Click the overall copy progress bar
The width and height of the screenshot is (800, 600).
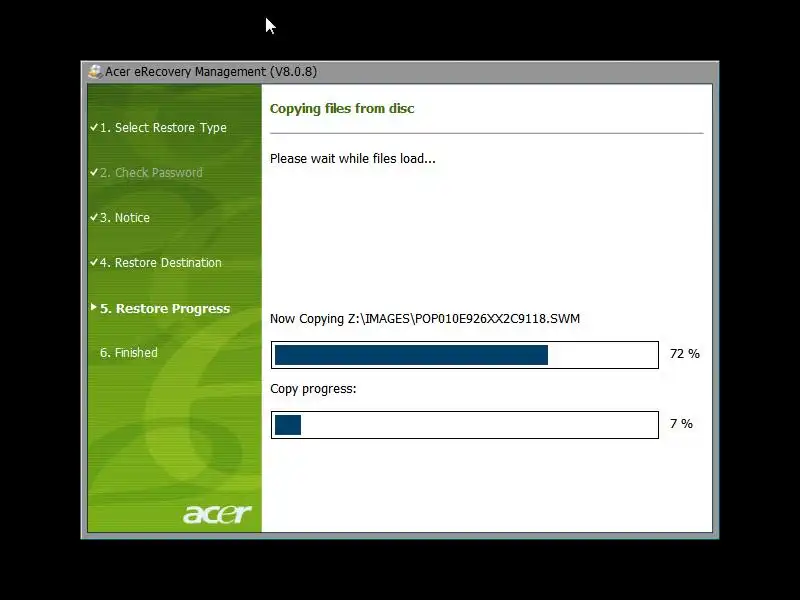(x=465, y=425)
